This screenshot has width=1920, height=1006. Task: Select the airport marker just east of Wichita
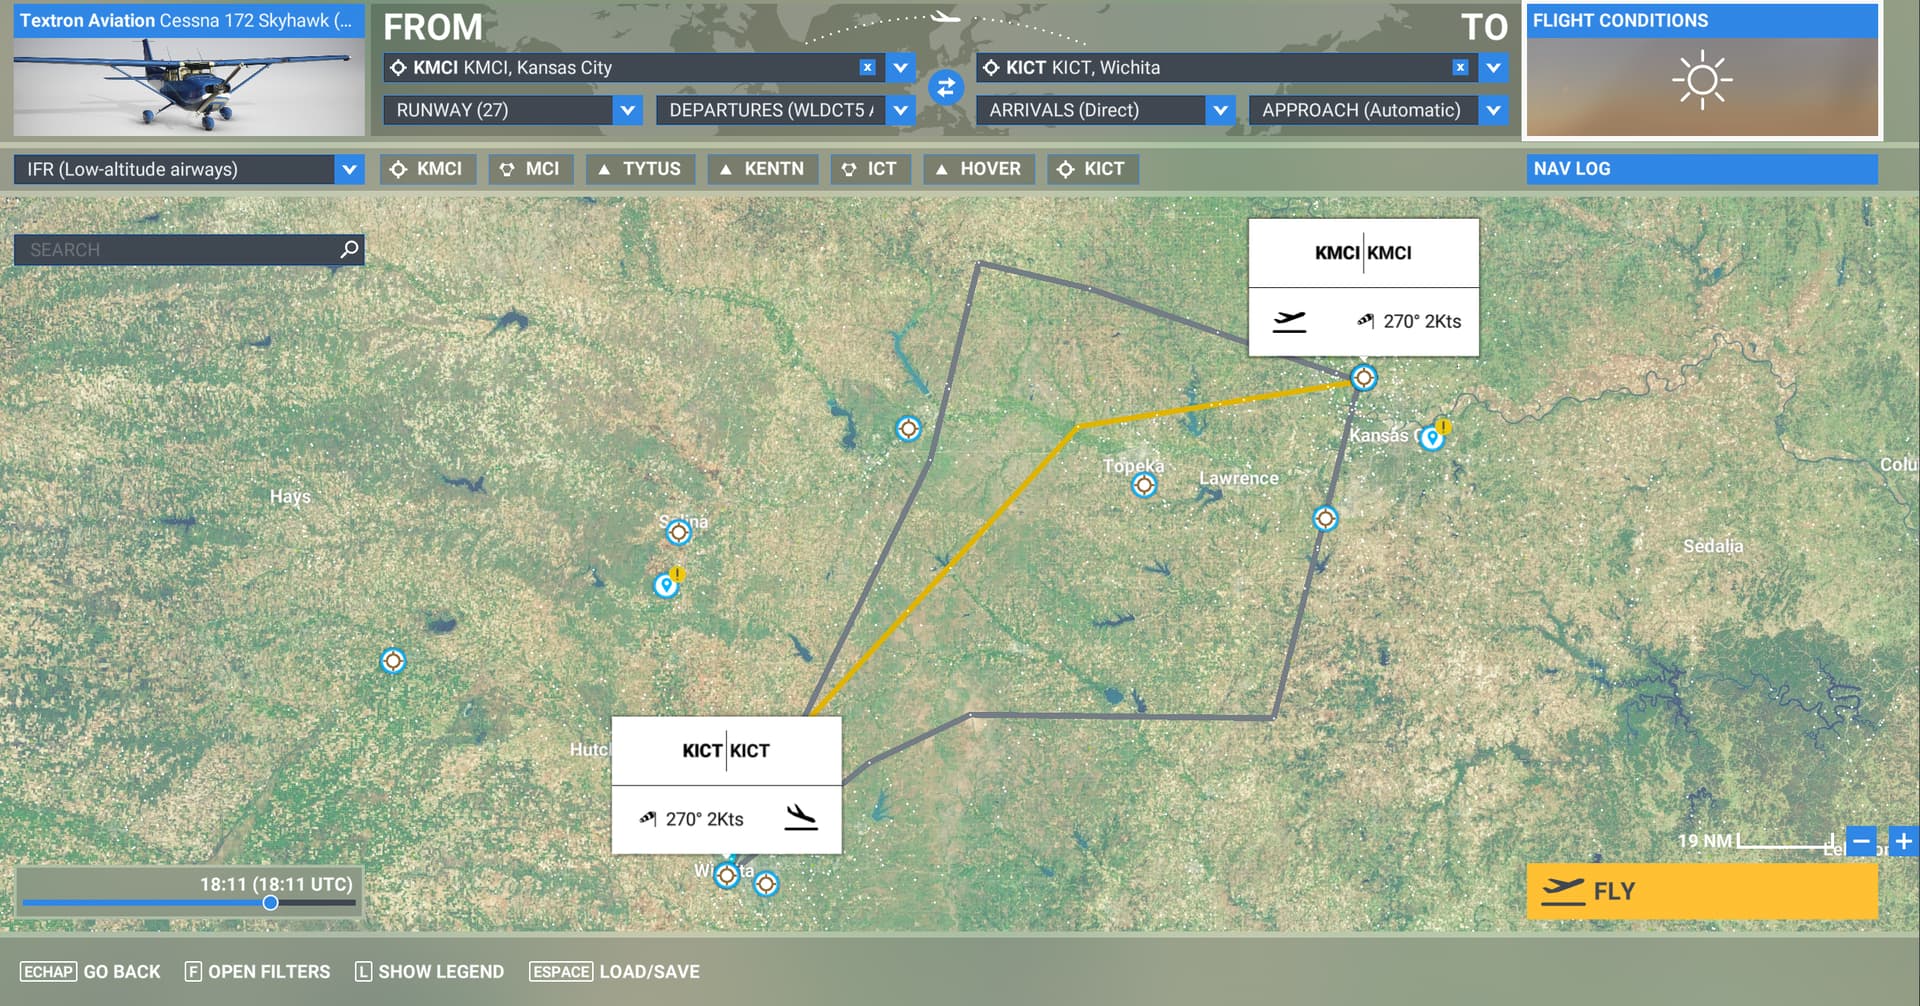(x=766, y=884)
